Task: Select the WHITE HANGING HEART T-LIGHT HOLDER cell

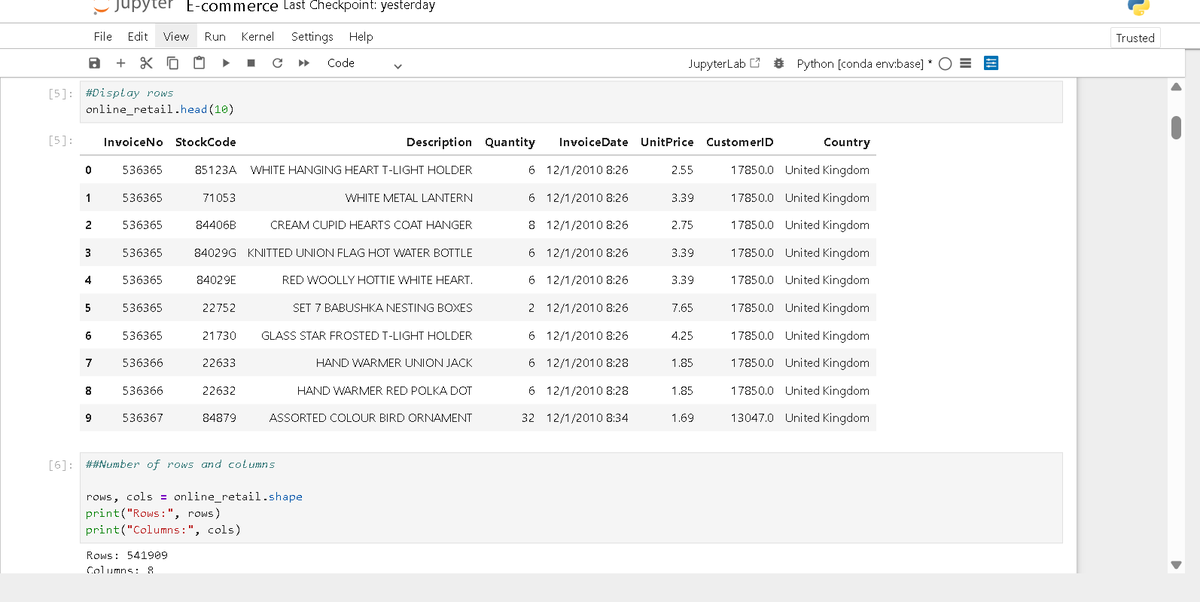Action: coord(361,170)
